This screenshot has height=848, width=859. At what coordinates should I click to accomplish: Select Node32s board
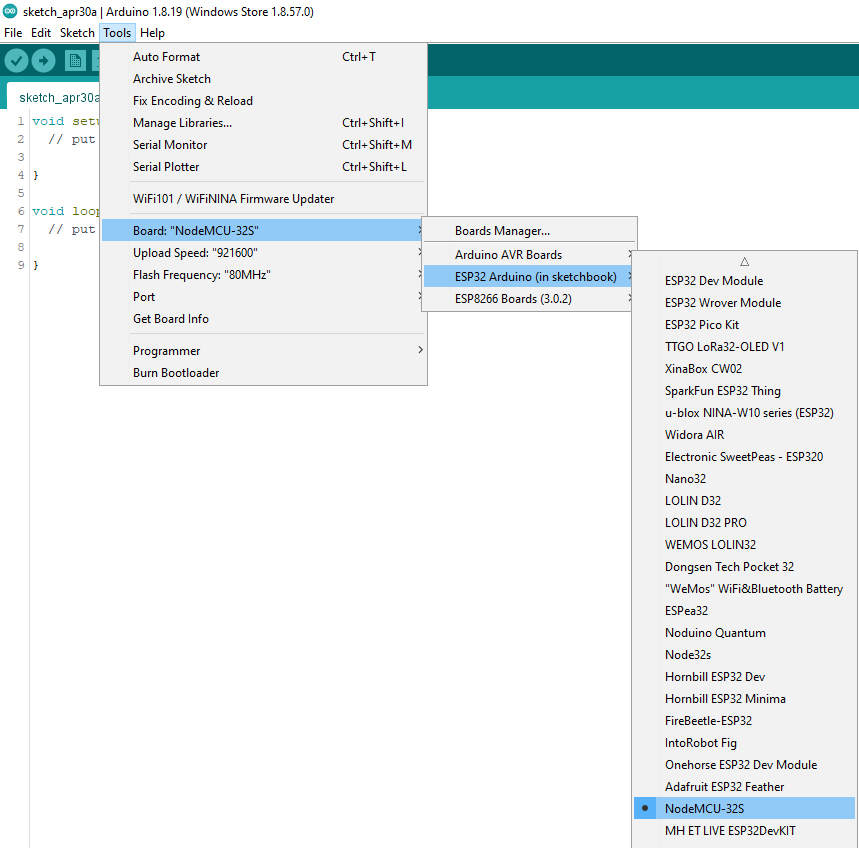coord(744,655)
